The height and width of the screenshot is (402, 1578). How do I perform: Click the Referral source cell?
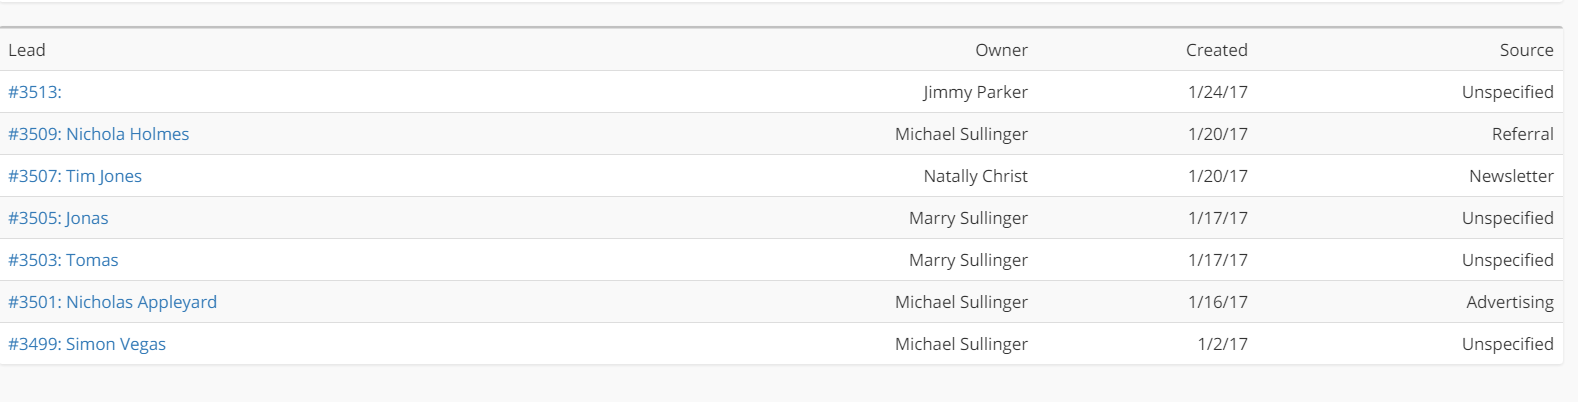coord(1522,134)
